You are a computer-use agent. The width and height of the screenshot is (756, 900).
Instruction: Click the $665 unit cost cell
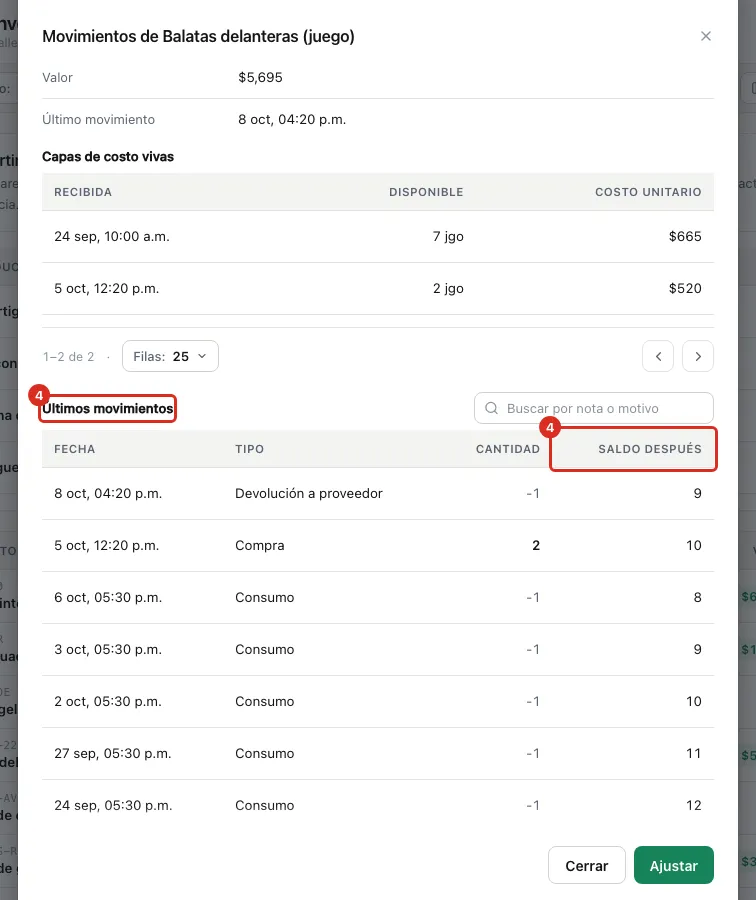coord(685,236)
